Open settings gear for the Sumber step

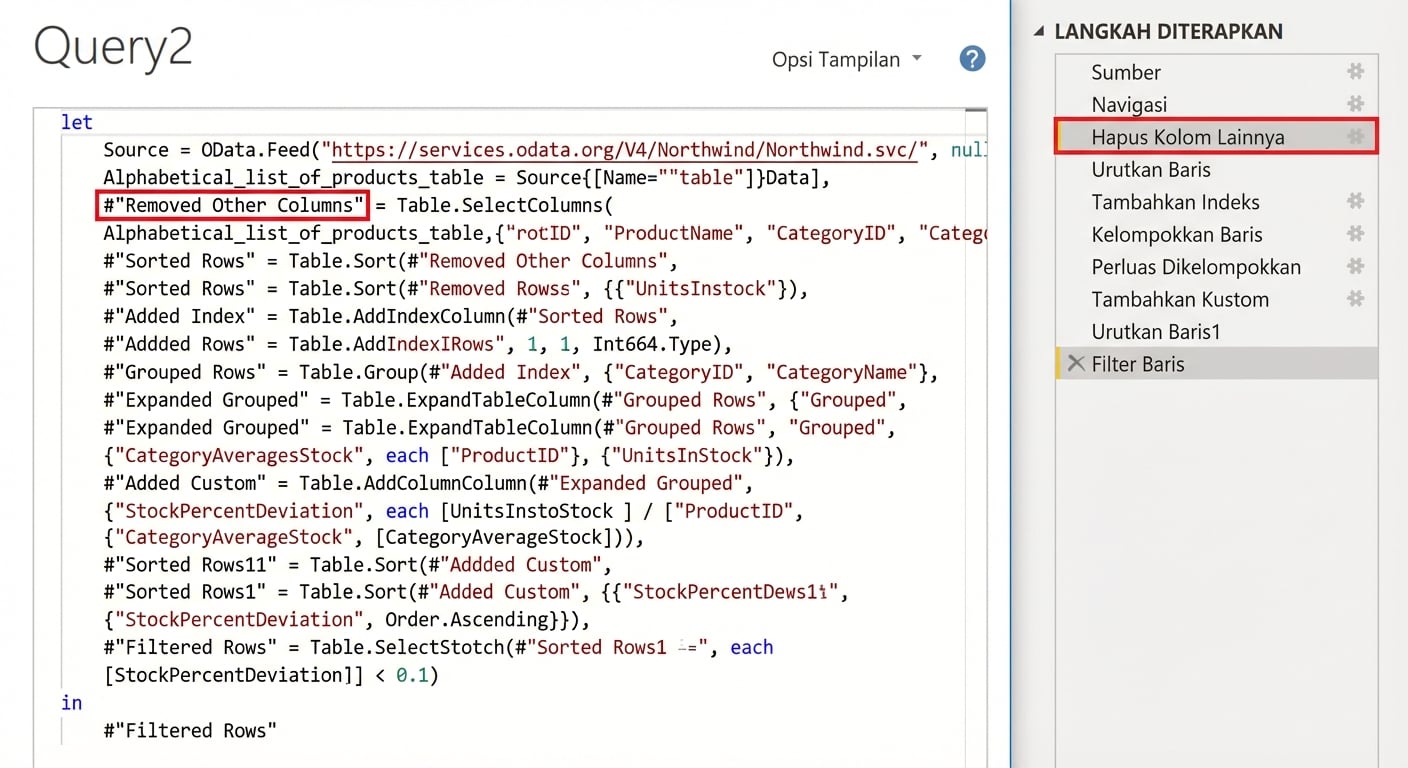point(1355,72)
